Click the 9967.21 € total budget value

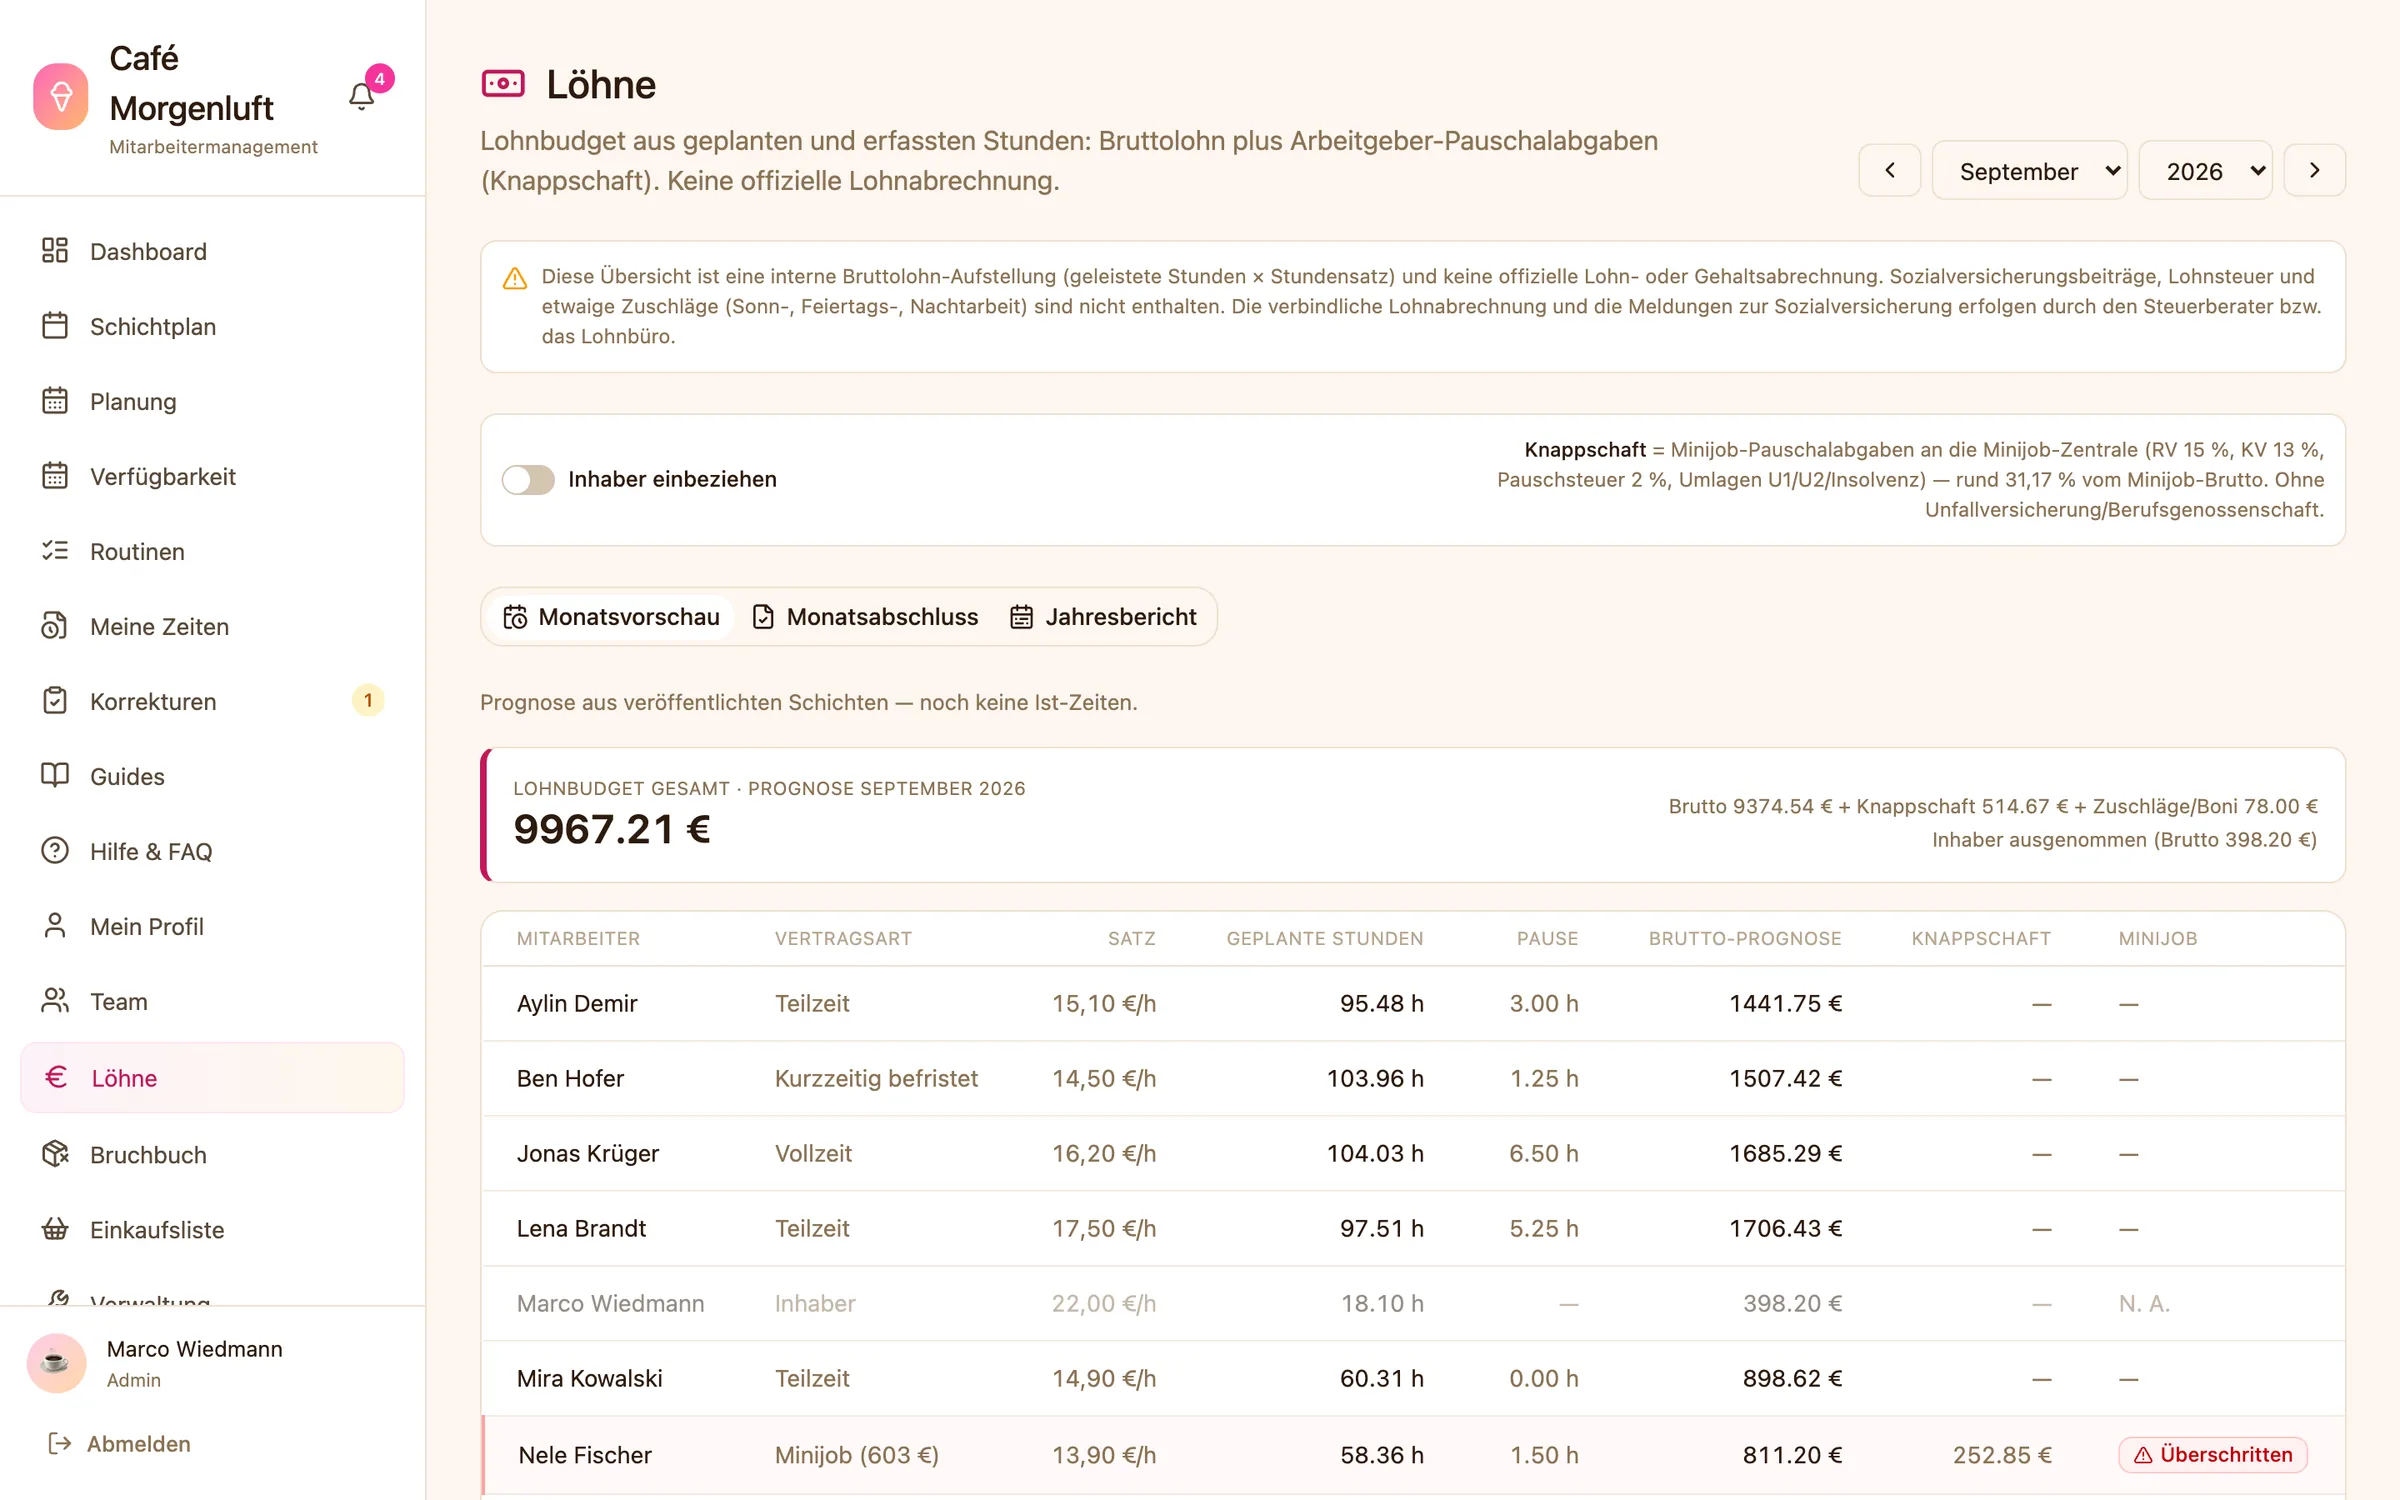612,829
